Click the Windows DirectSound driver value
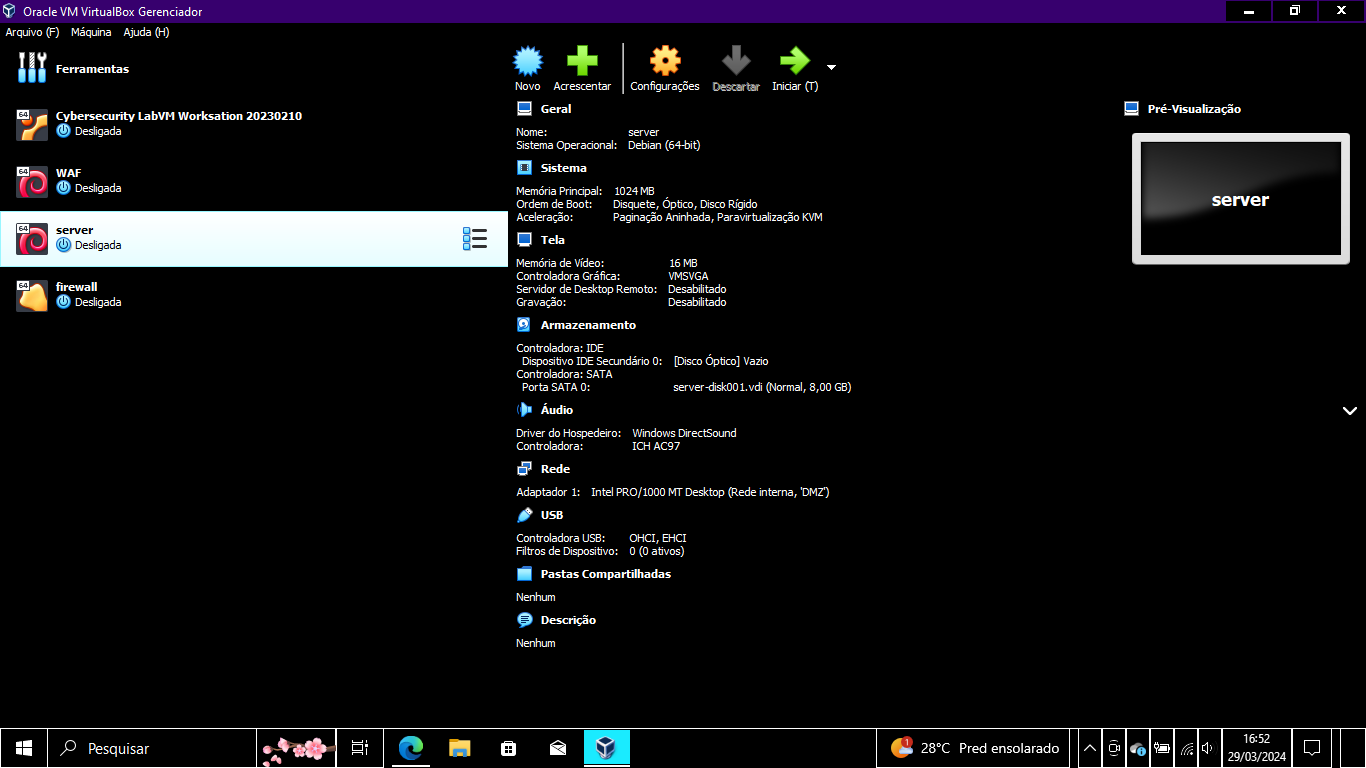The height and width of the screenshot is (768, 1366). point(684,433)
